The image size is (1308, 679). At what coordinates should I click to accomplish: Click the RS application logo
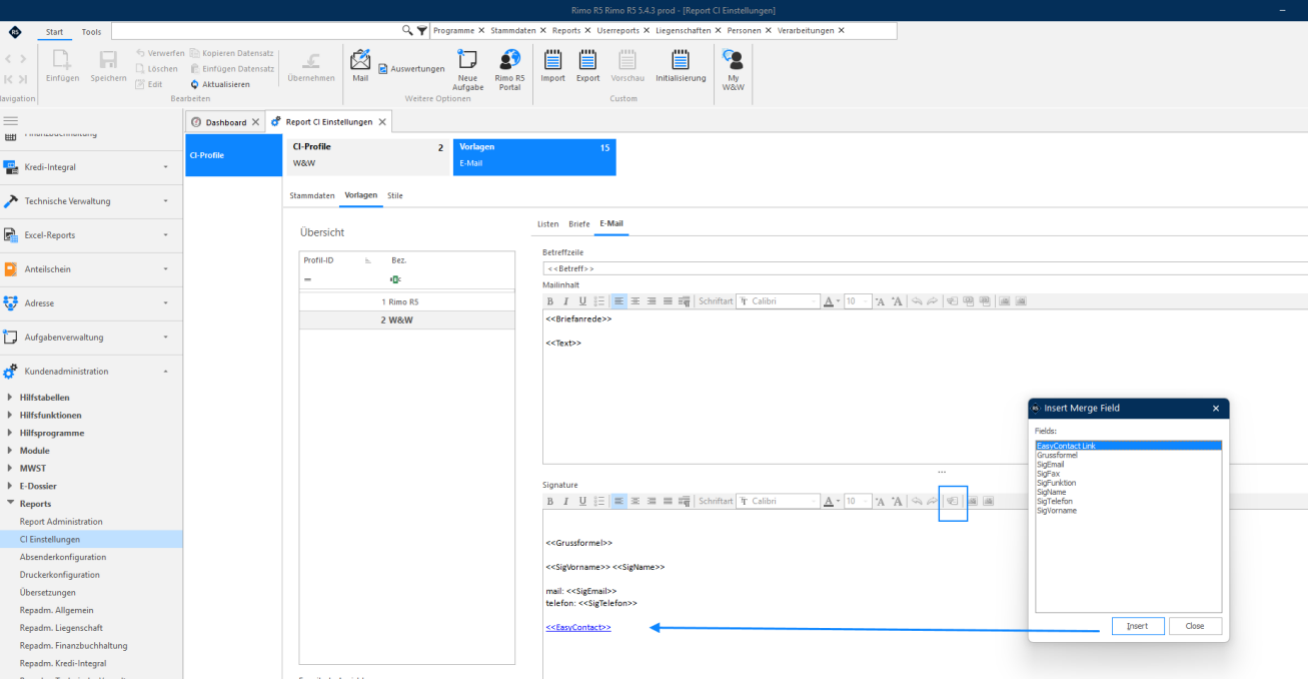14,32
